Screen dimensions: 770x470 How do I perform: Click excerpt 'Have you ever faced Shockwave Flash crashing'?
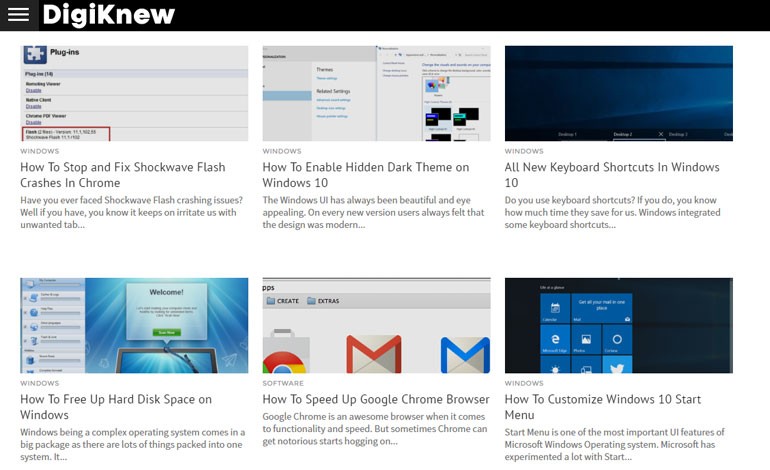coord(132,212)
